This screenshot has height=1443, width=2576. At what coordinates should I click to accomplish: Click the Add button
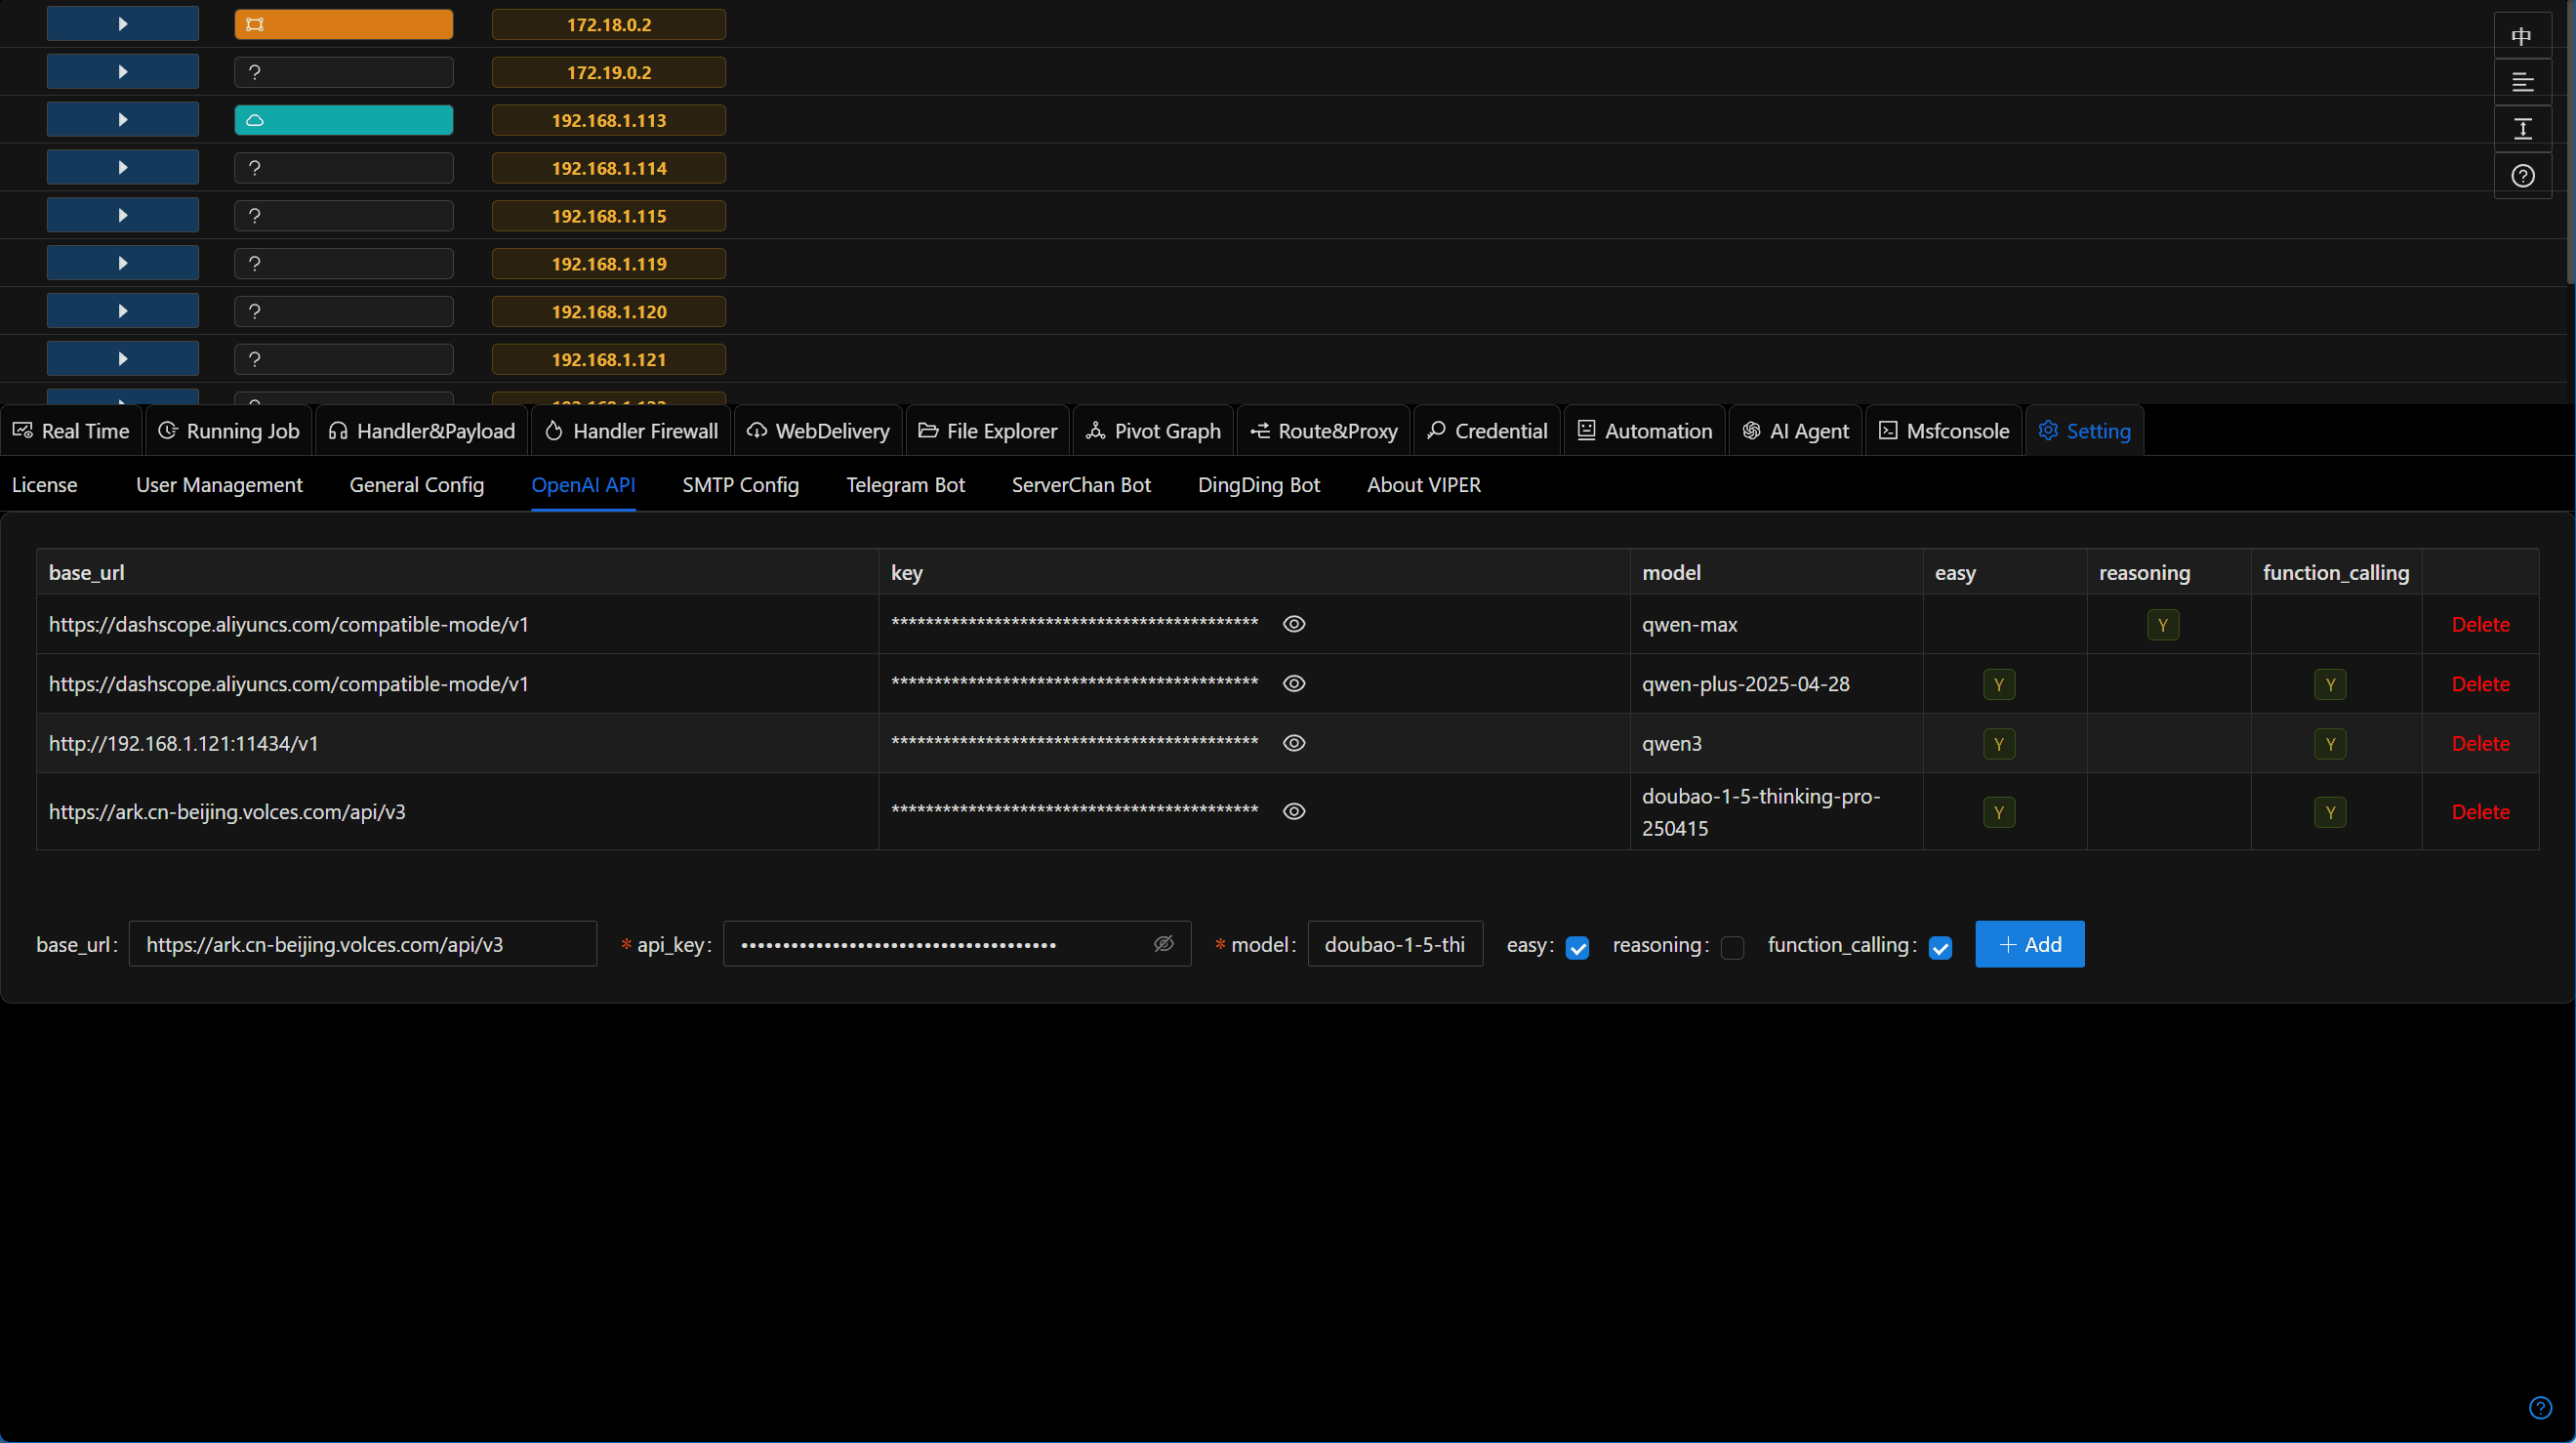[x=2030, y=944]
